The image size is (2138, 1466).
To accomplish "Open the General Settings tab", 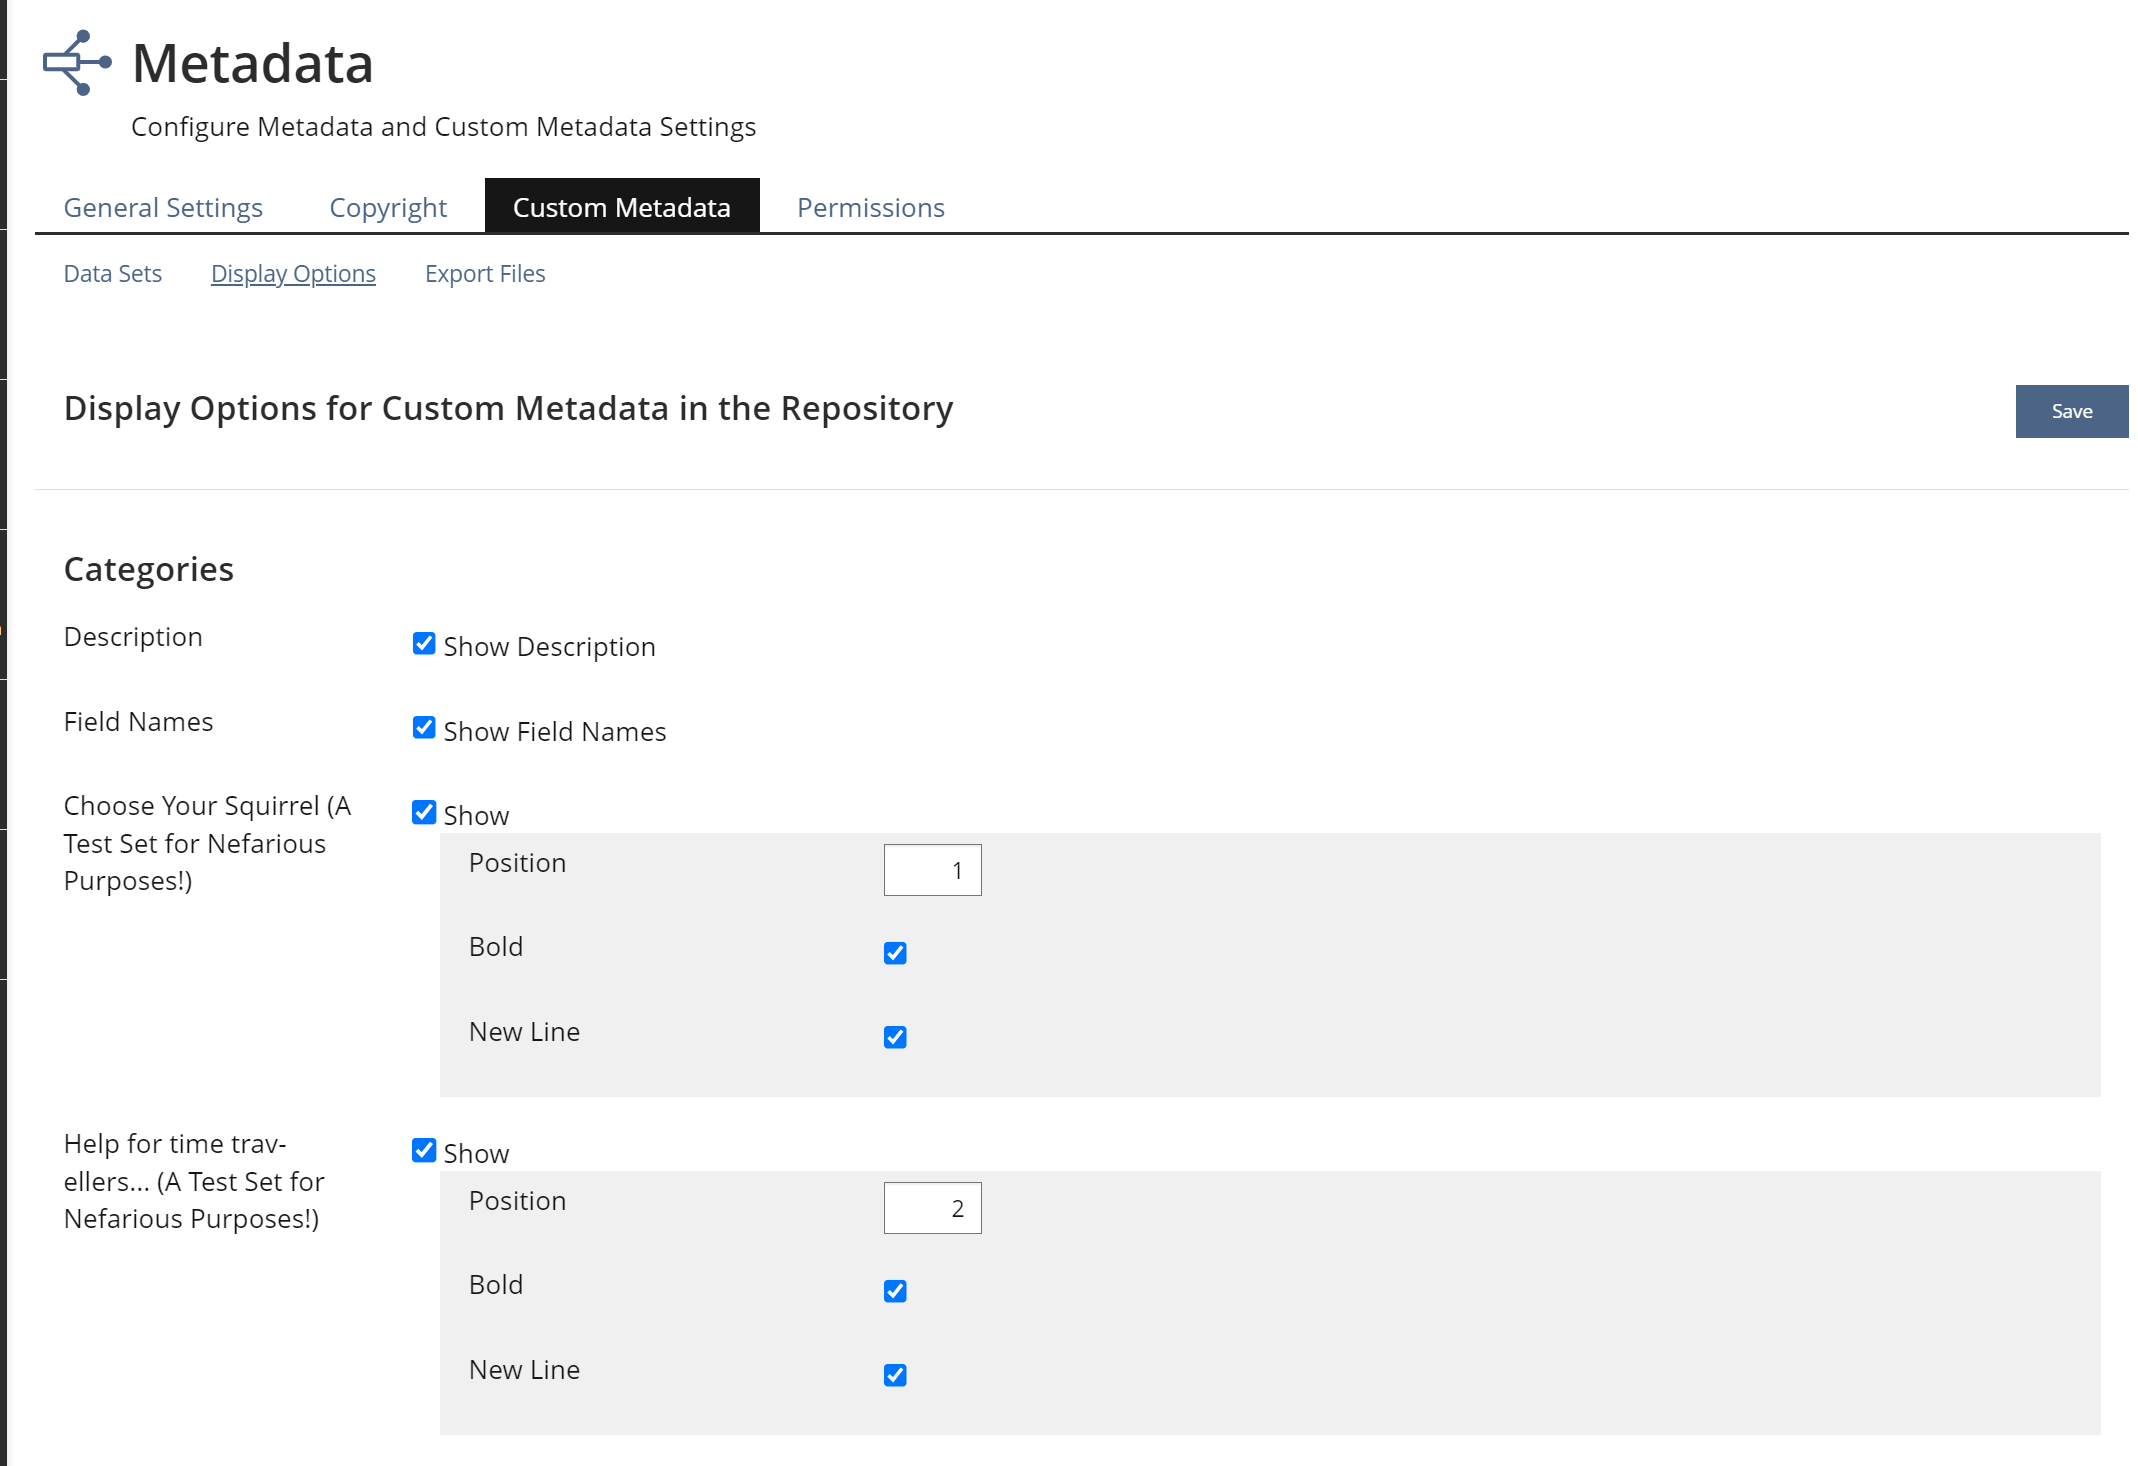I will pos(163,207).
